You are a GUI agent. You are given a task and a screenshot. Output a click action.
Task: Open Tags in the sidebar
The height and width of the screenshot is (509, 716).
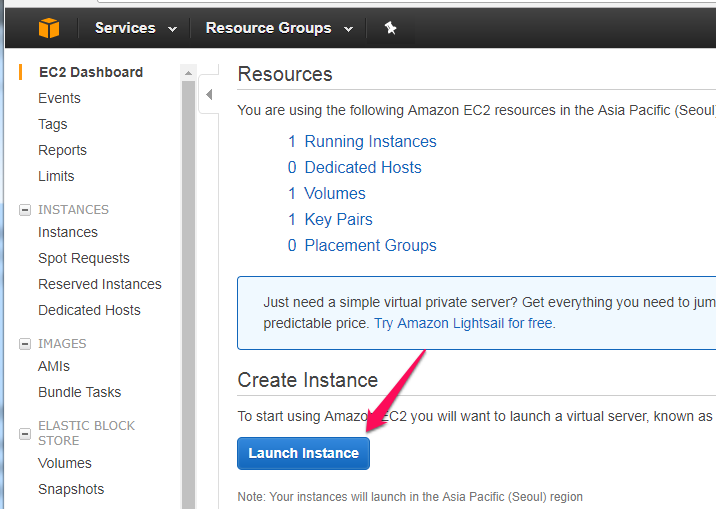pyautogui.click(x=53, y=124)
